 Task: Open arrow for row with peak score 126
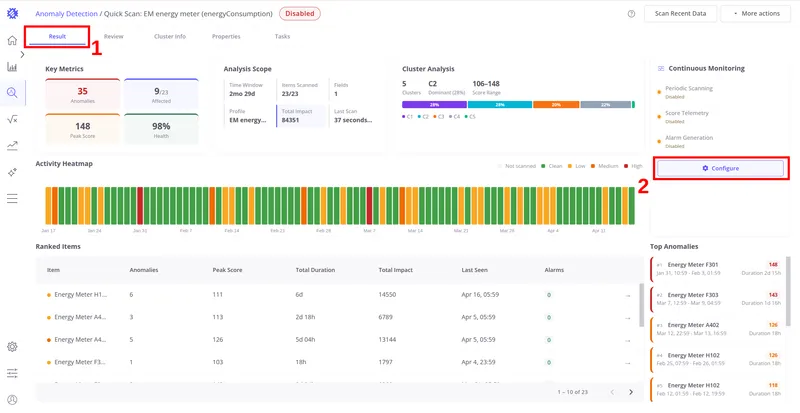(x=628, y=340)
